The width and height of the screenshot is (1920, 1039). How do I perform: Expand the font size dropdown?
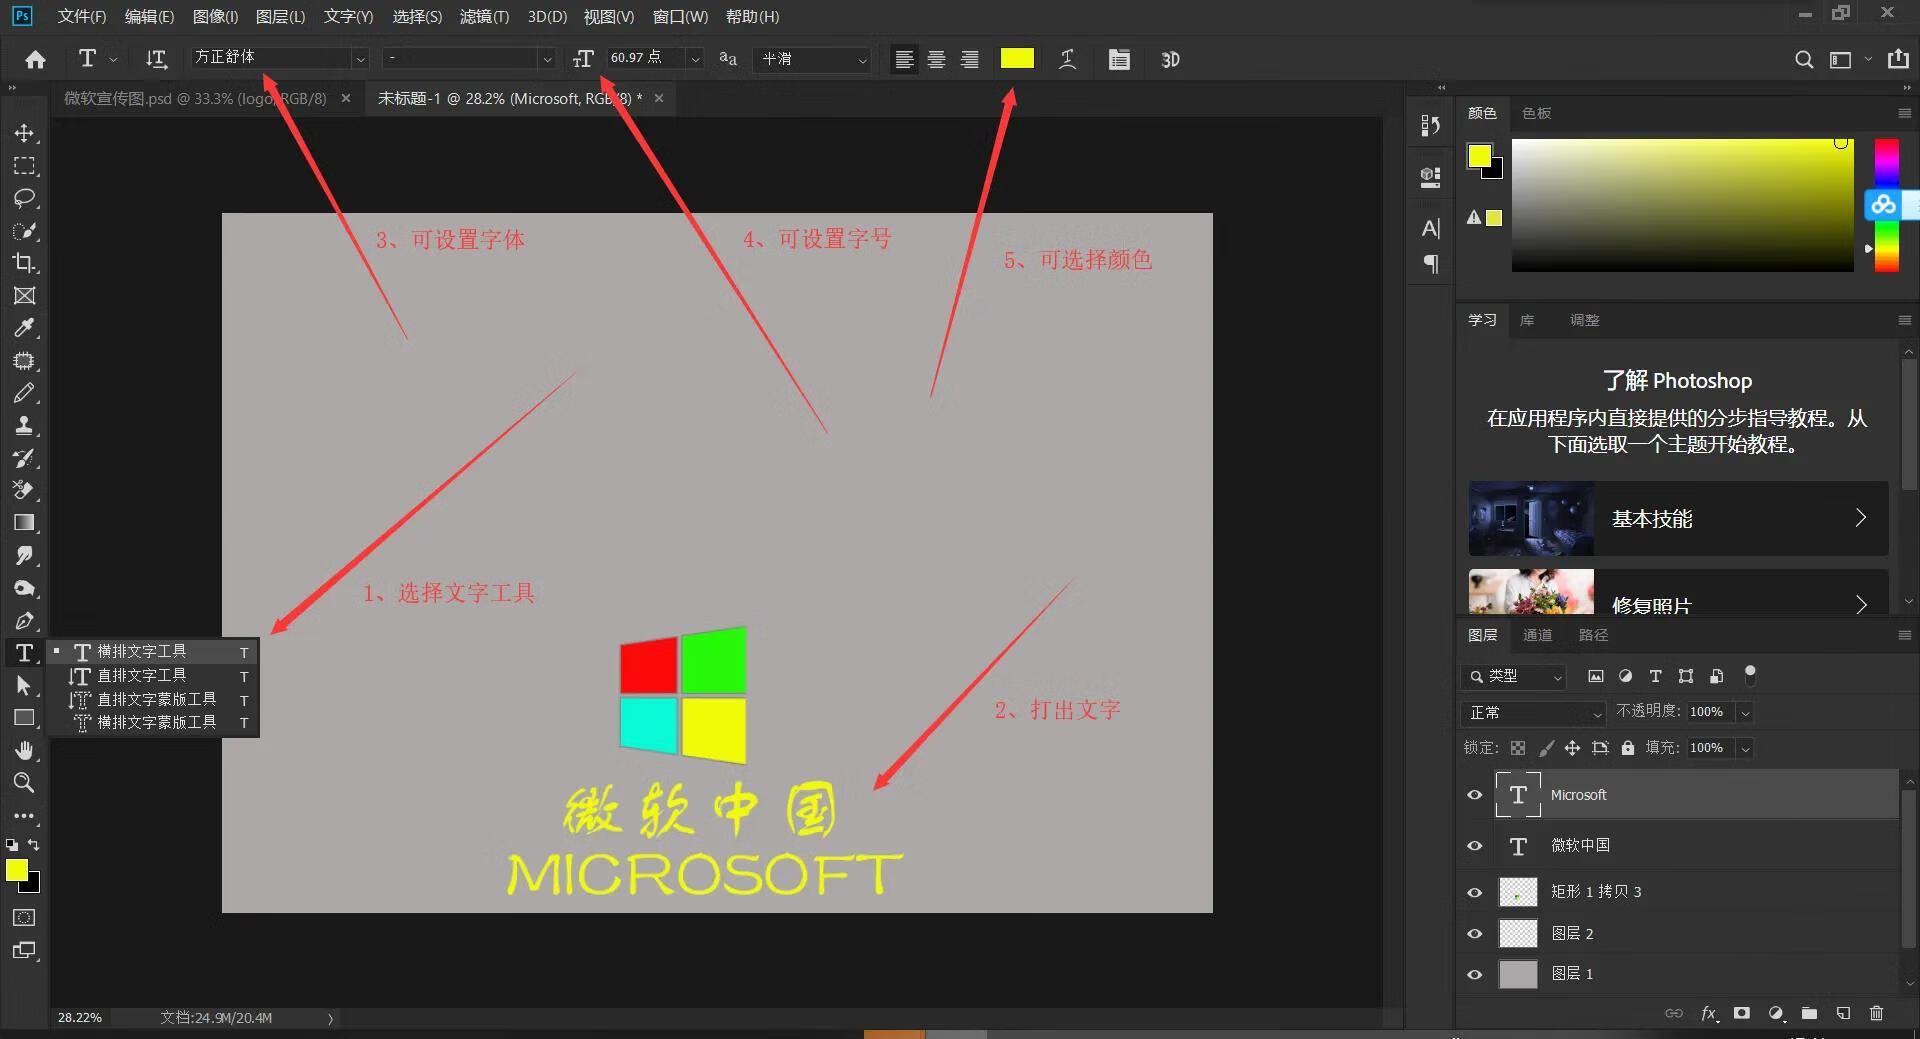click(695, 59)
